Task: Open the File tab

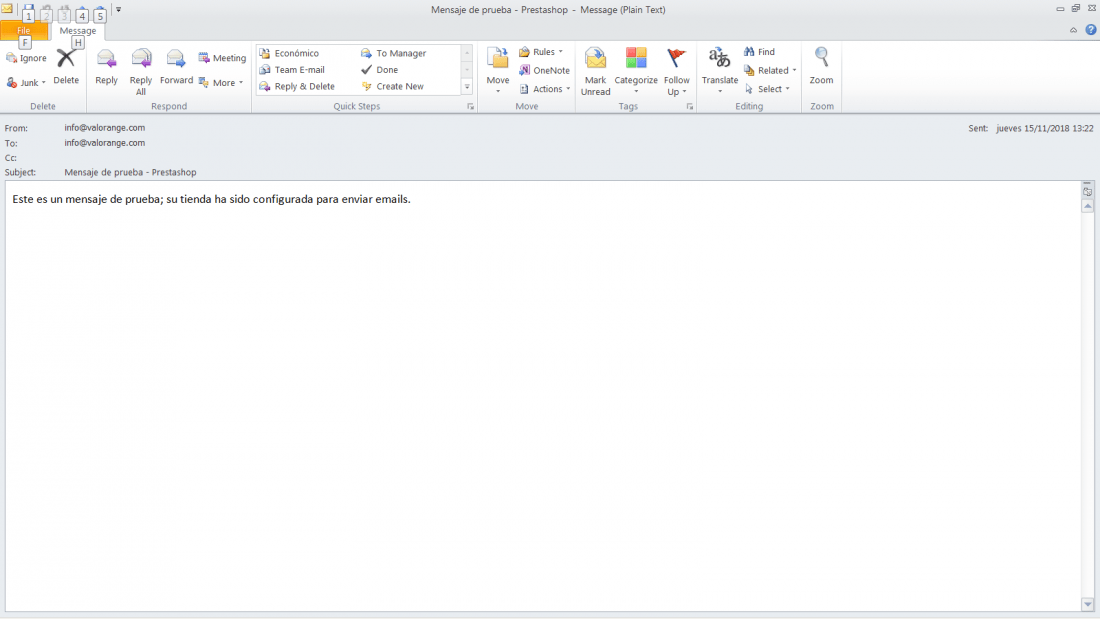Action: pos(25,31)
